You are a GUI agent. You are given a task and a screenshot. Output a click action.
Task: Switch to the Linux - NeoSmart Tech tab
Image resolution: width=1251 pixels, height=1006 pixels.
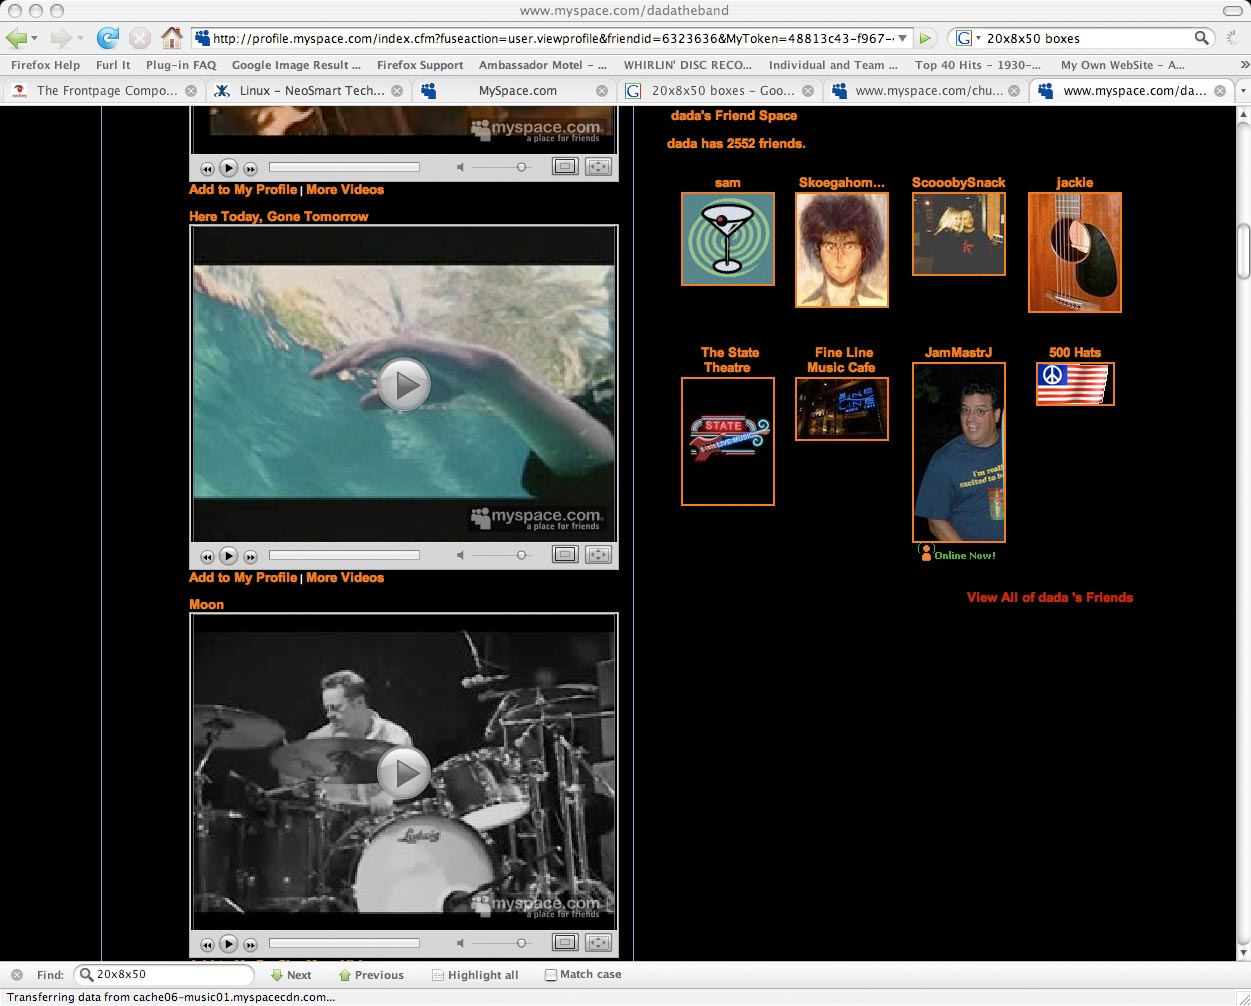pyautogui.click(x=311, y=90)
